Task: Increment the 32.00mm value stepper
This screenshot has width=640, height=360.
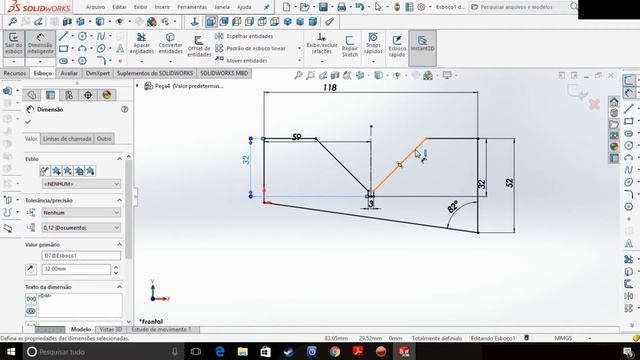Action: [x=116, y=267]
